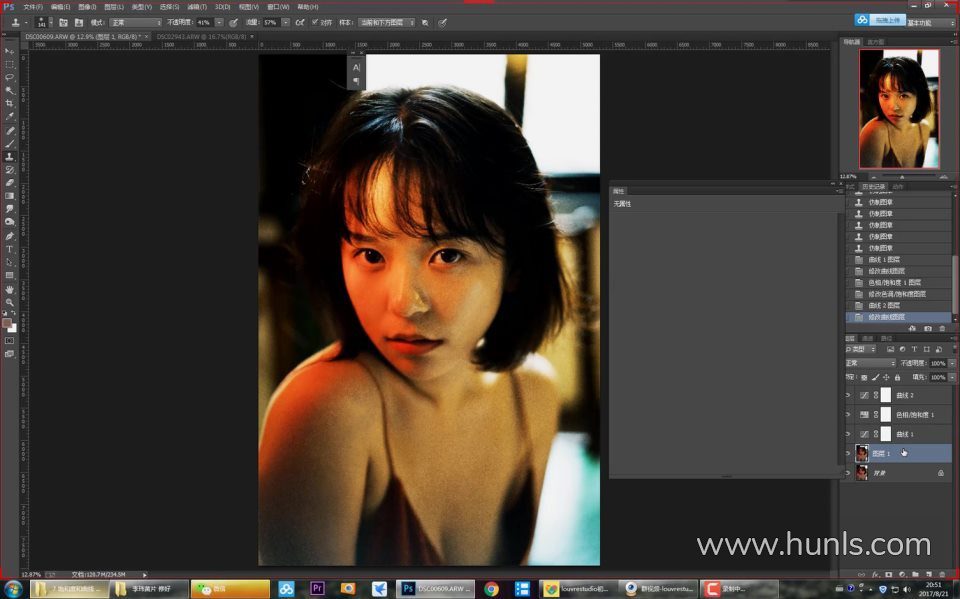Image resolution: width=960 pixels, height=599 pixels.
Task: Open the brush preset picker arrow
Action: pyautogui.click(x=50, y=23)
